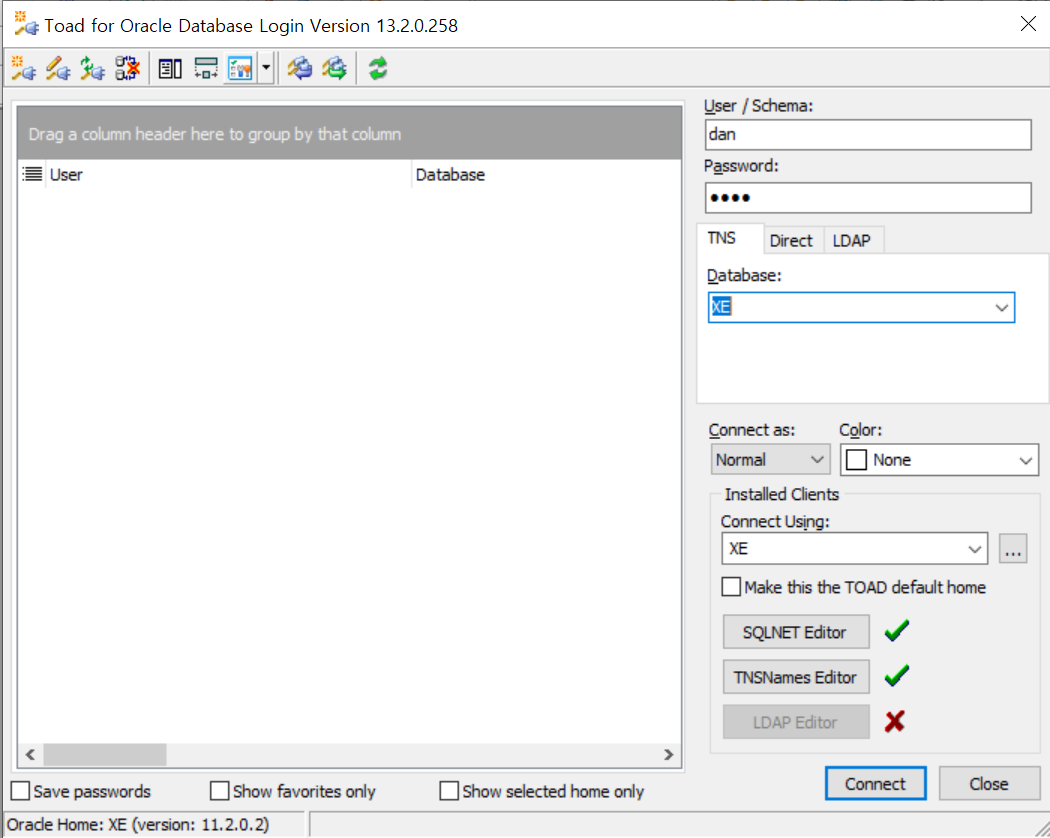
Task: Click the horizontal scrollbar right arrow
Action: (668, 754)
